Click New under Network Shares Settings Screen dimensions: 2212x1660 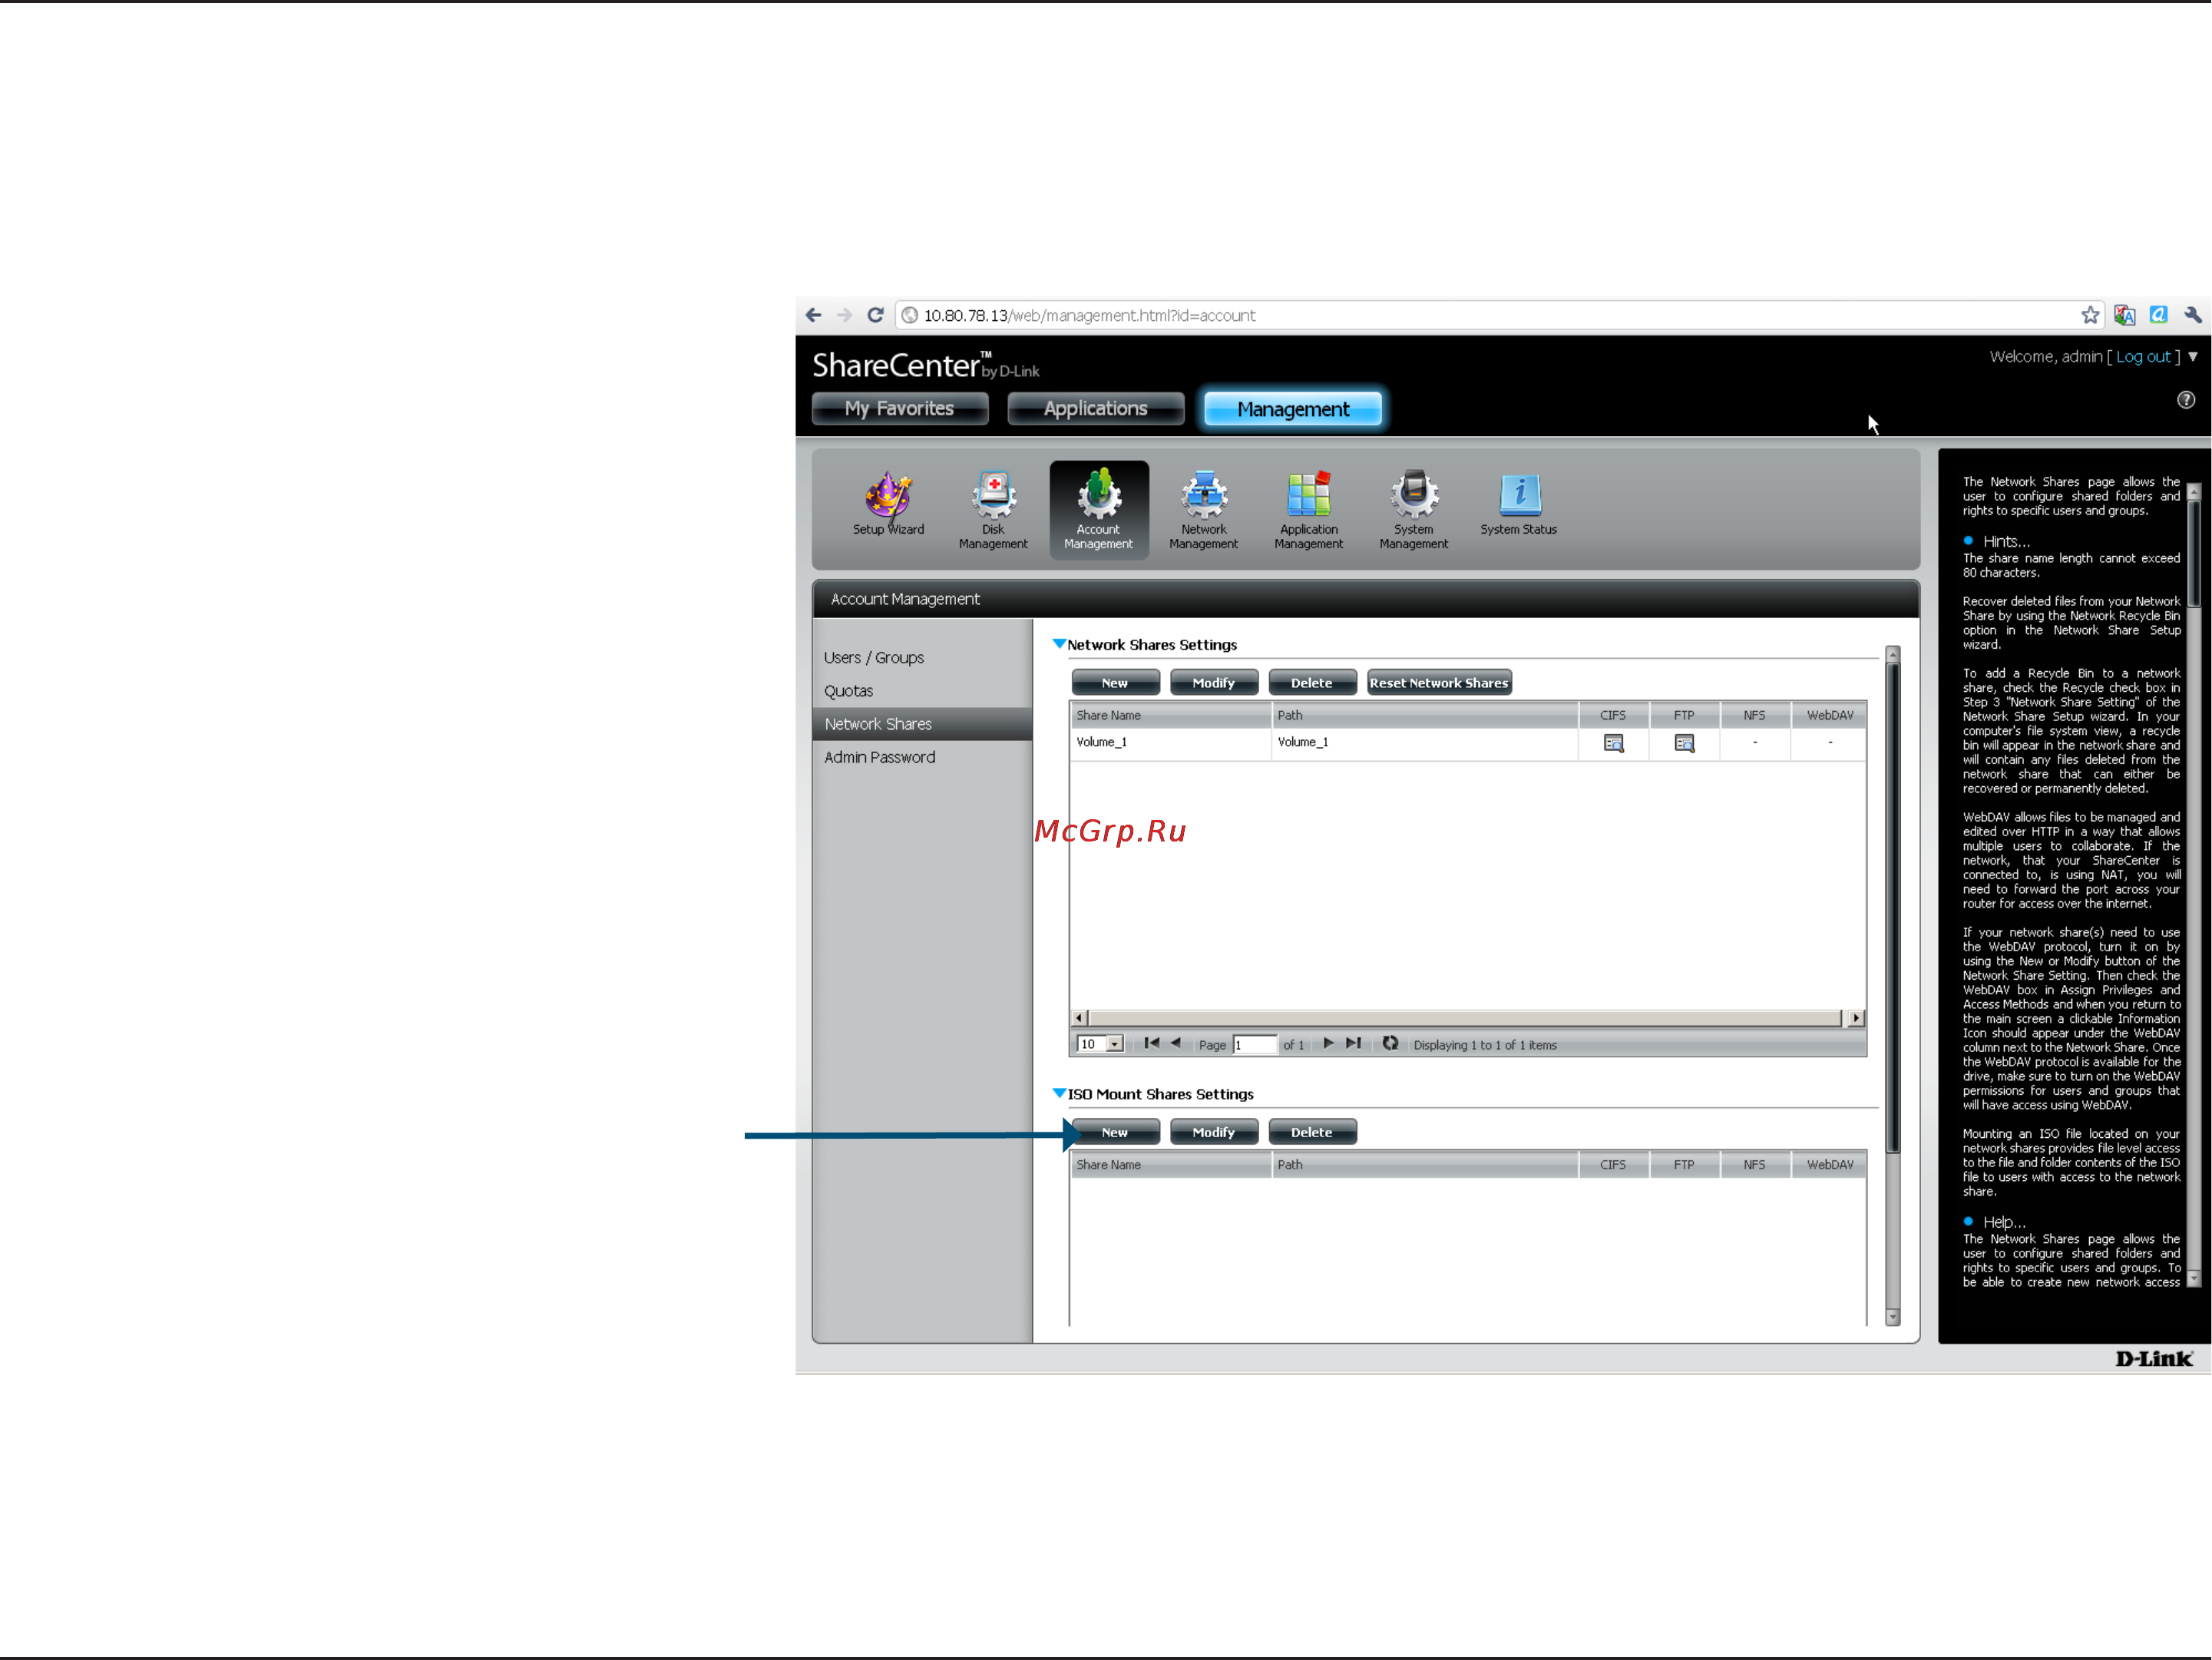point(1115,683)
